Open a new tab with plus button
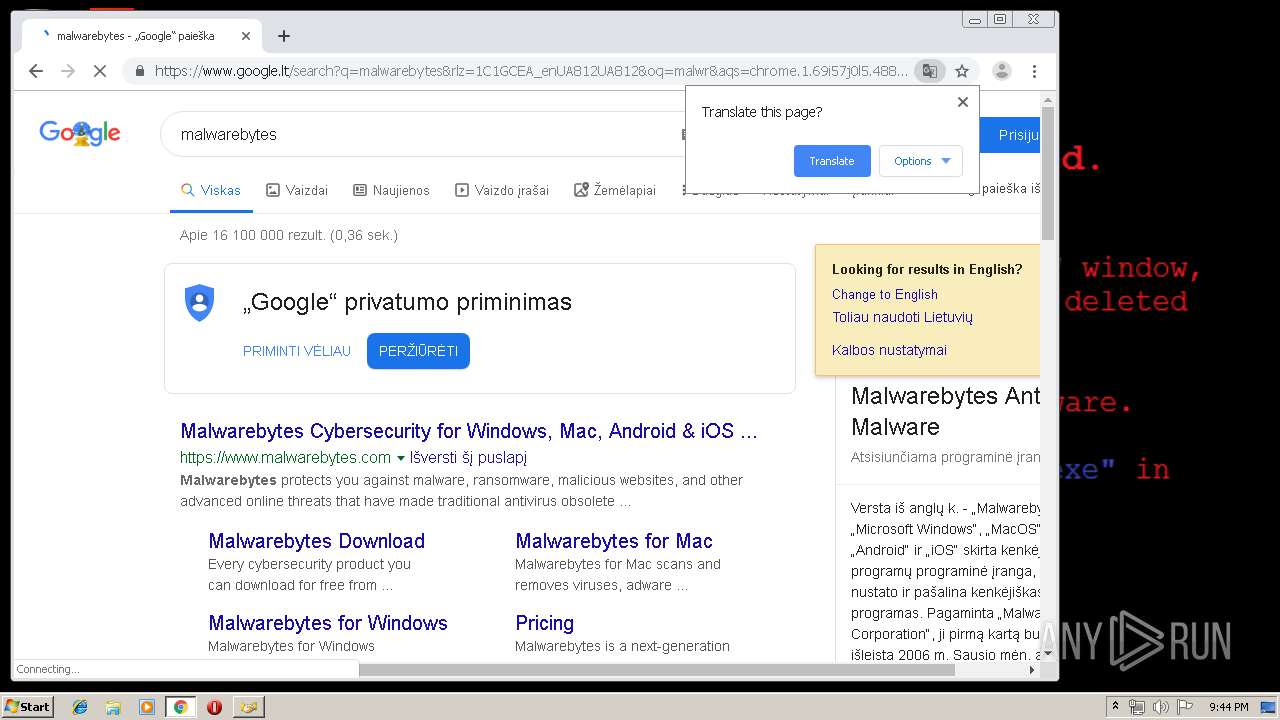This screenshot has height=720, width=1280. pos(284,36)
